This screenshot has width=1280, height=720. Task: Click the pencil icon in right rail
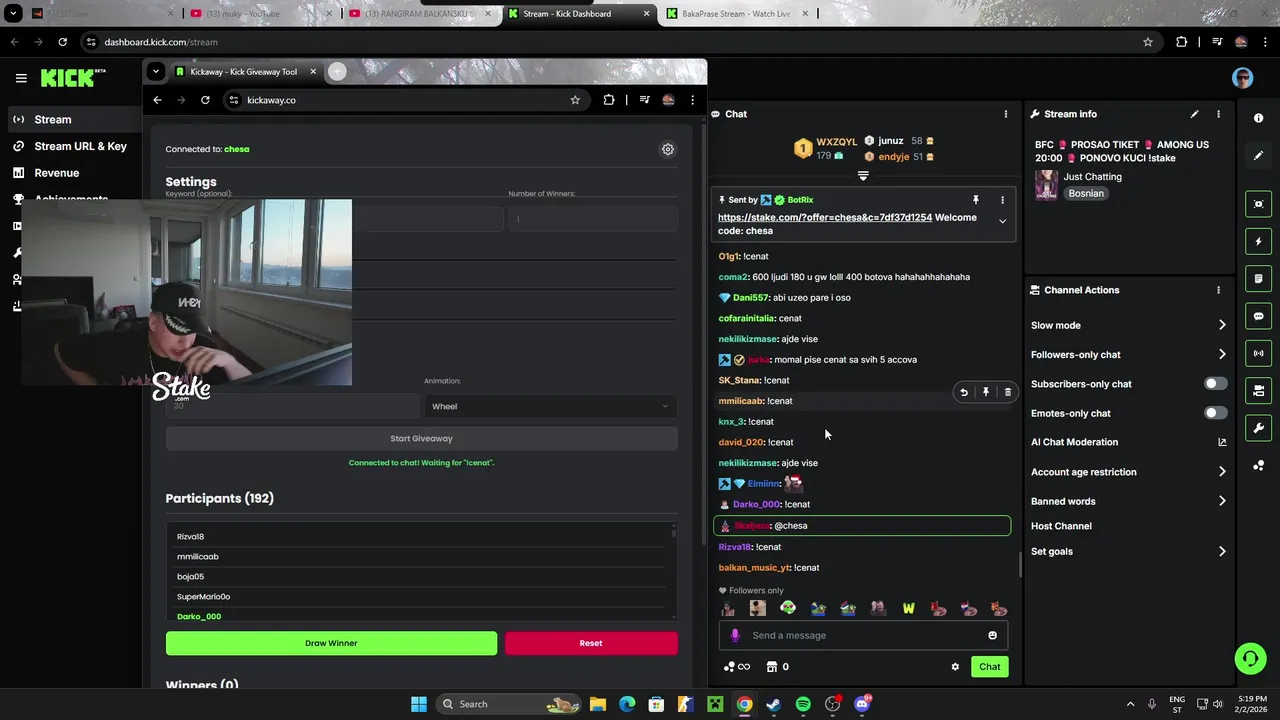1259,155
